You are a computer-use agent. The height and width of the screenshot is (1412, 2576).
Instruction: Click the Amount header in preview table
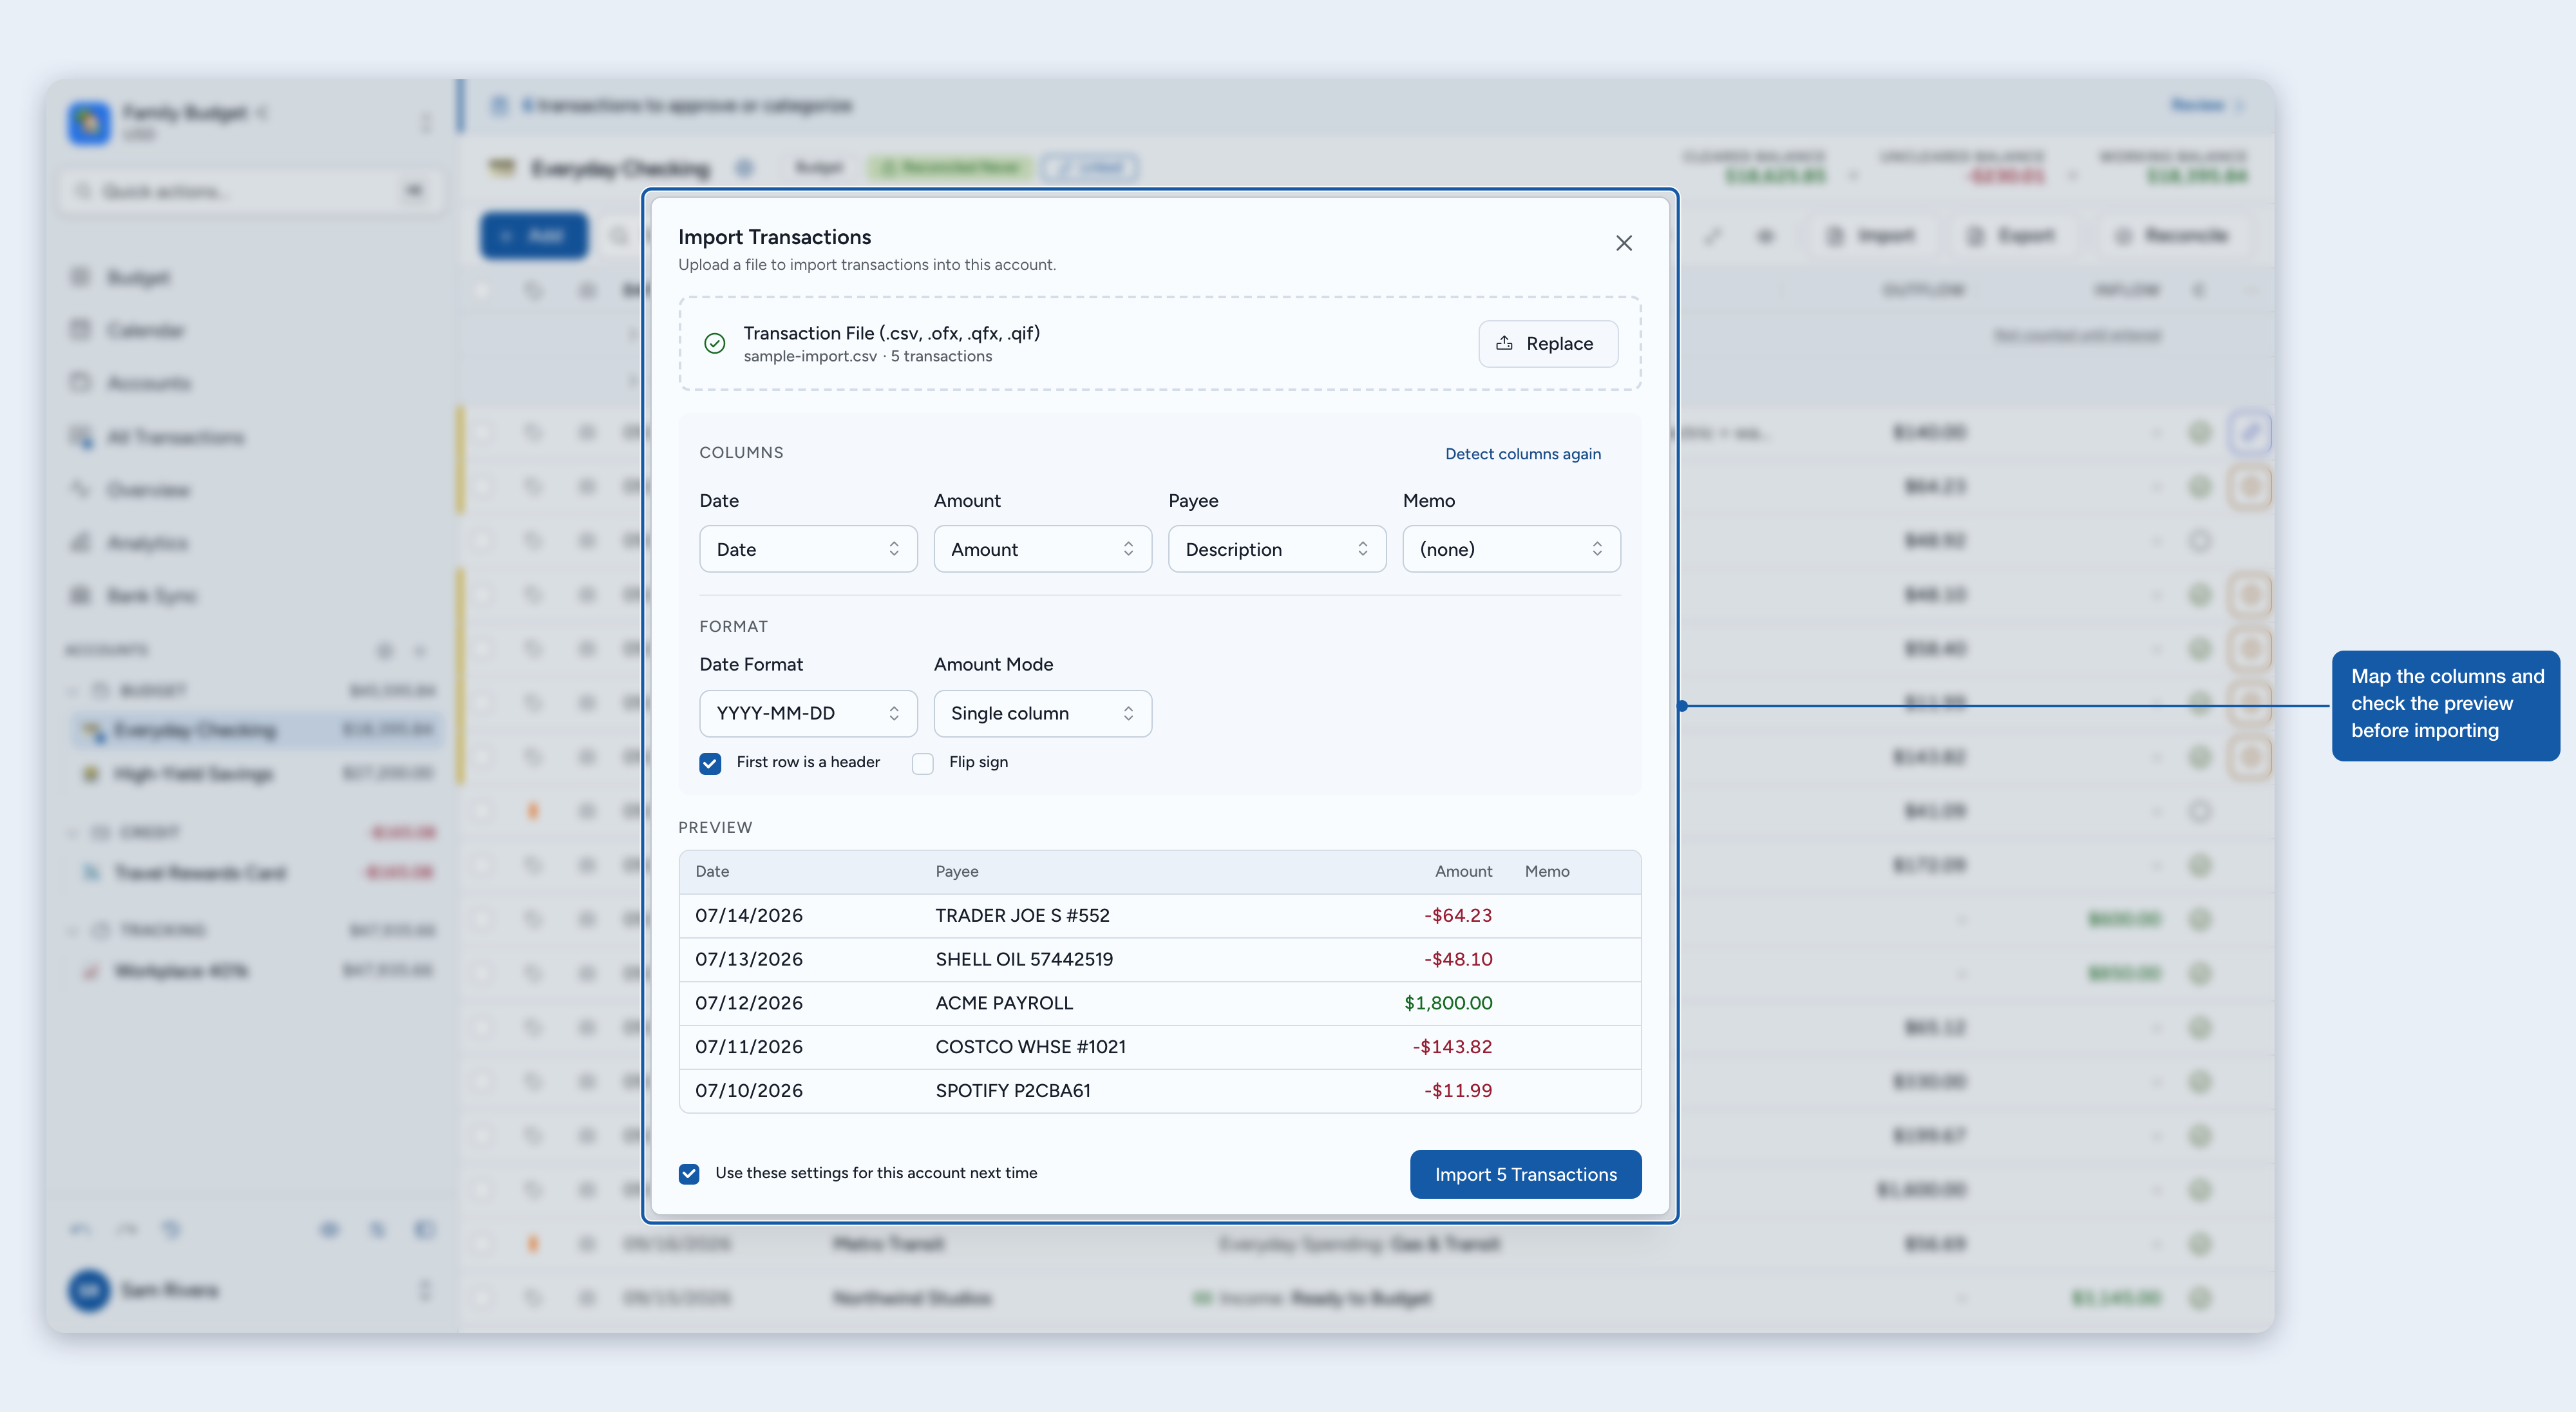pos(1463,871)
